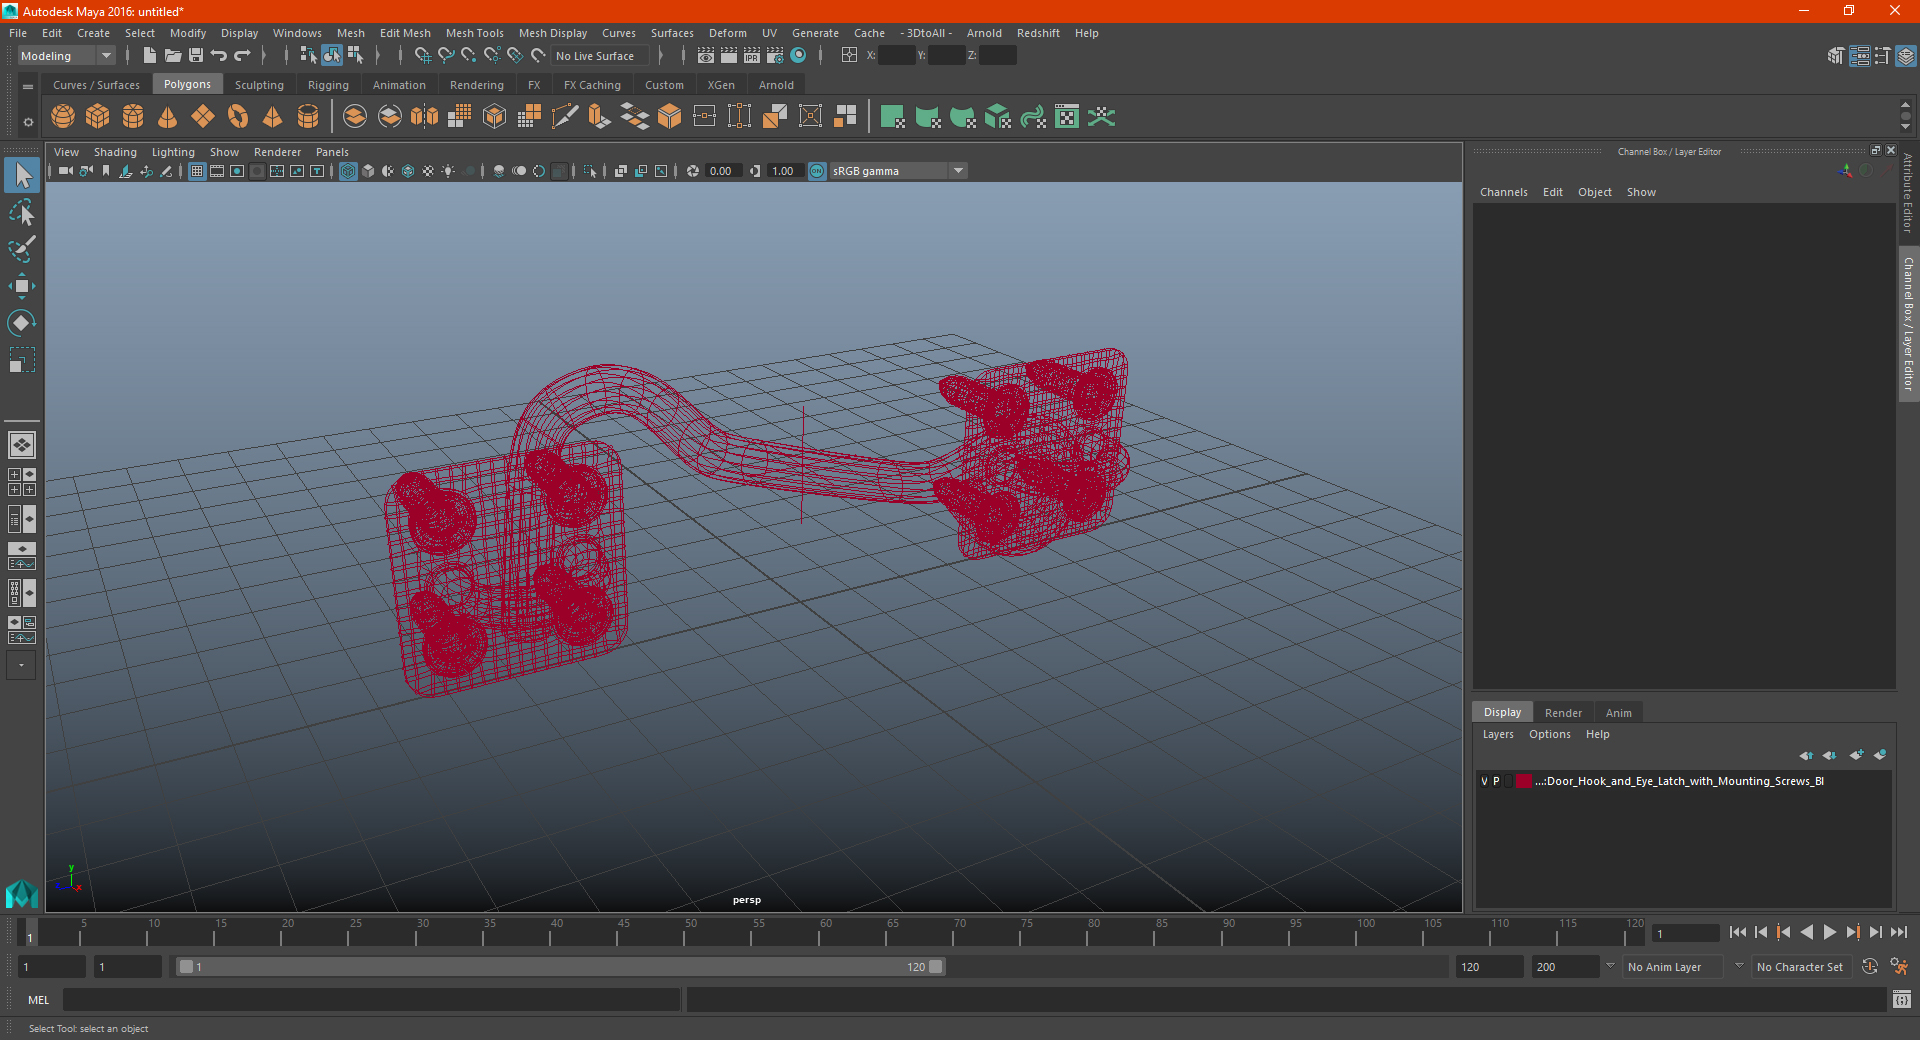Screen dimensions: 1920x1040
Task: Open the No Live Surface field
Action: tap(600, 56)
